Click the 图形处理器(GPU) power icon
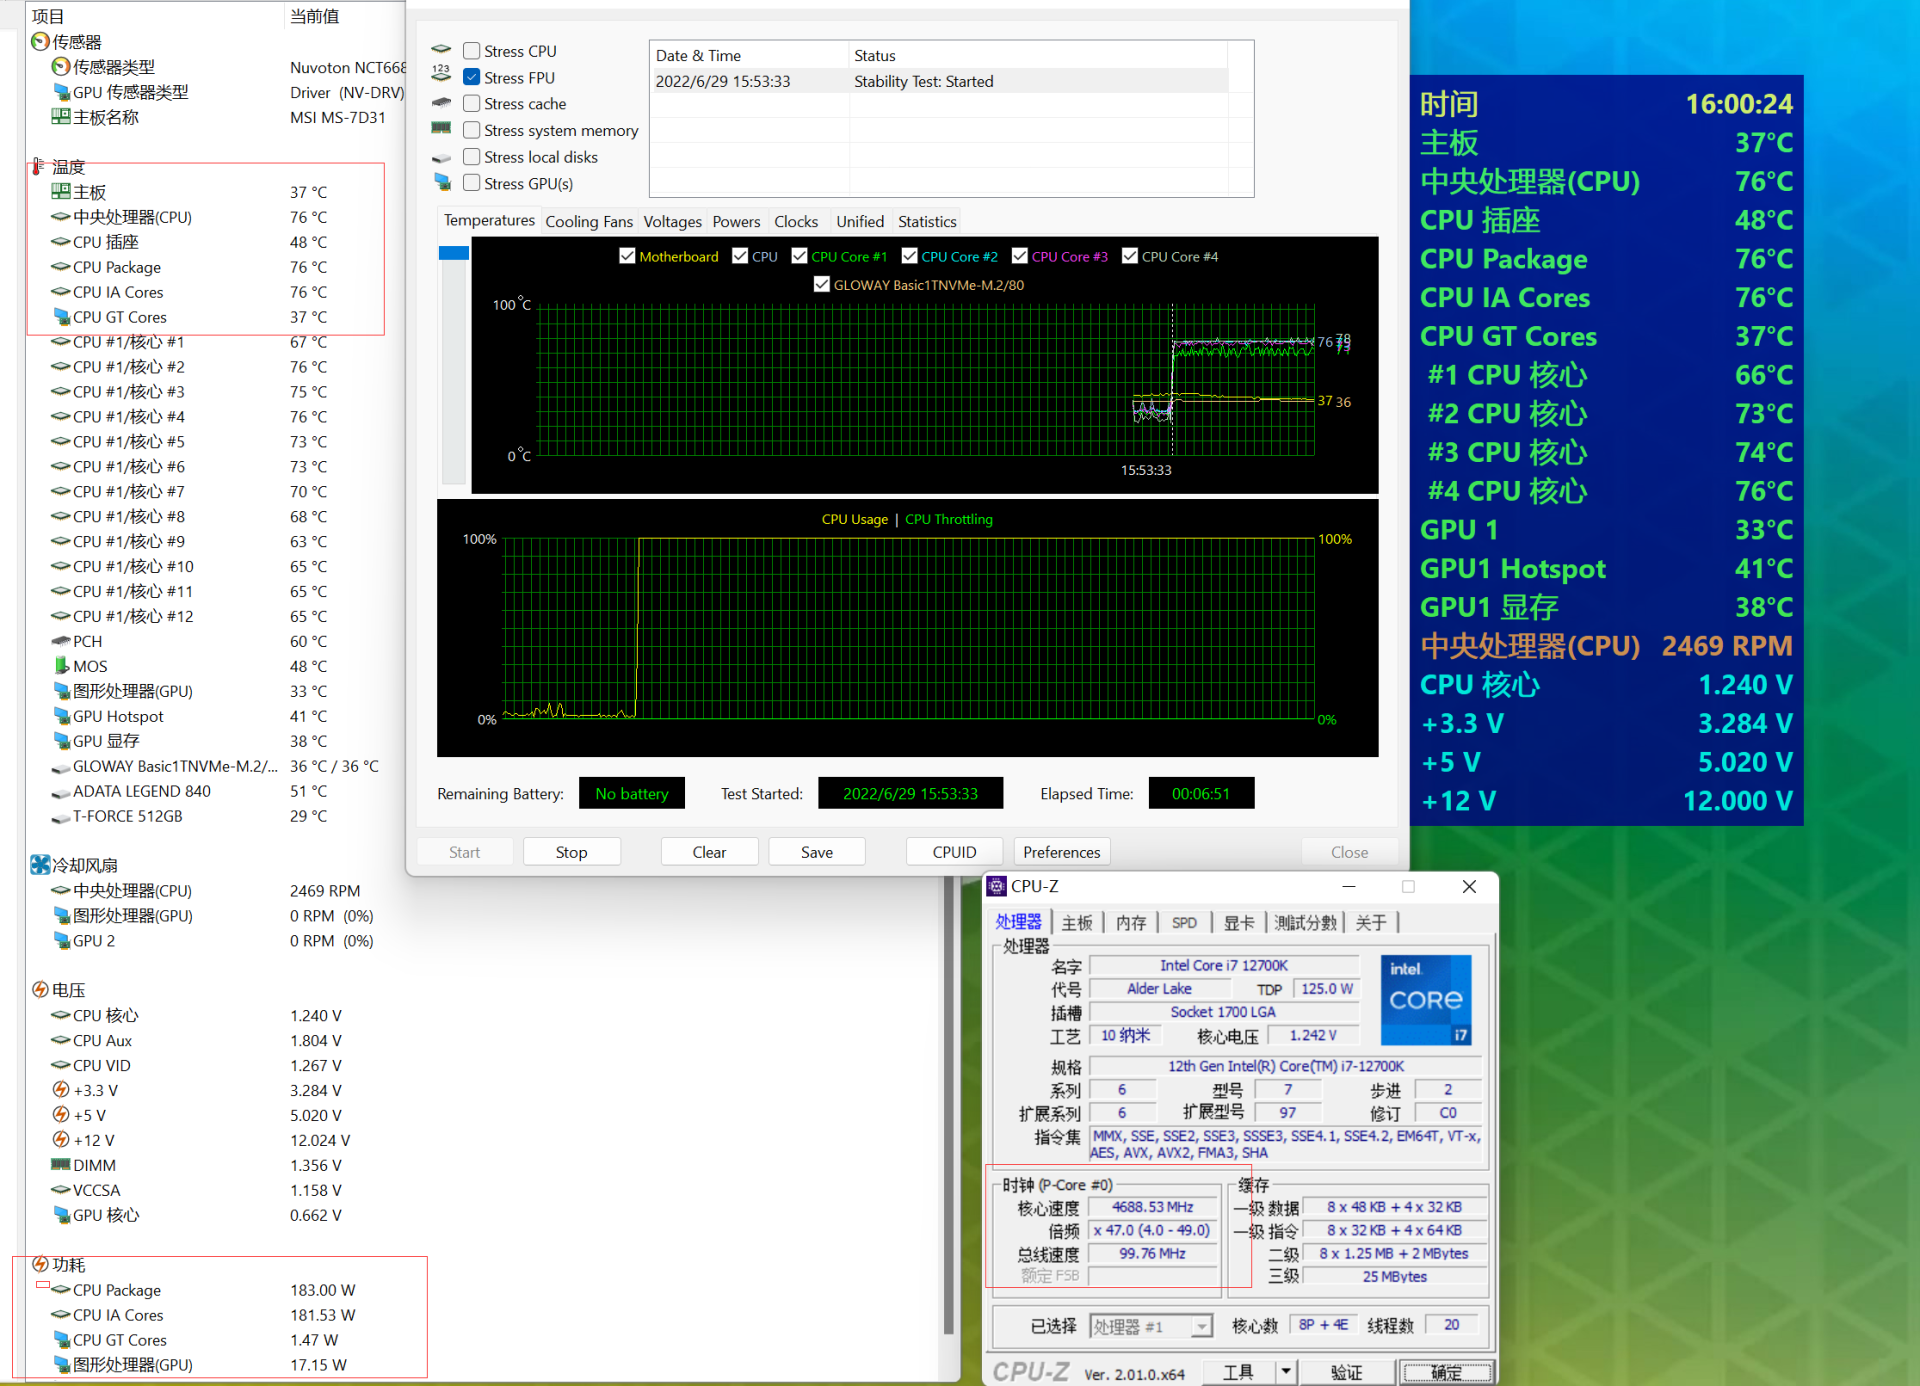The width and height of the screenshot is (1920, 1386). tap(60, 1365)
